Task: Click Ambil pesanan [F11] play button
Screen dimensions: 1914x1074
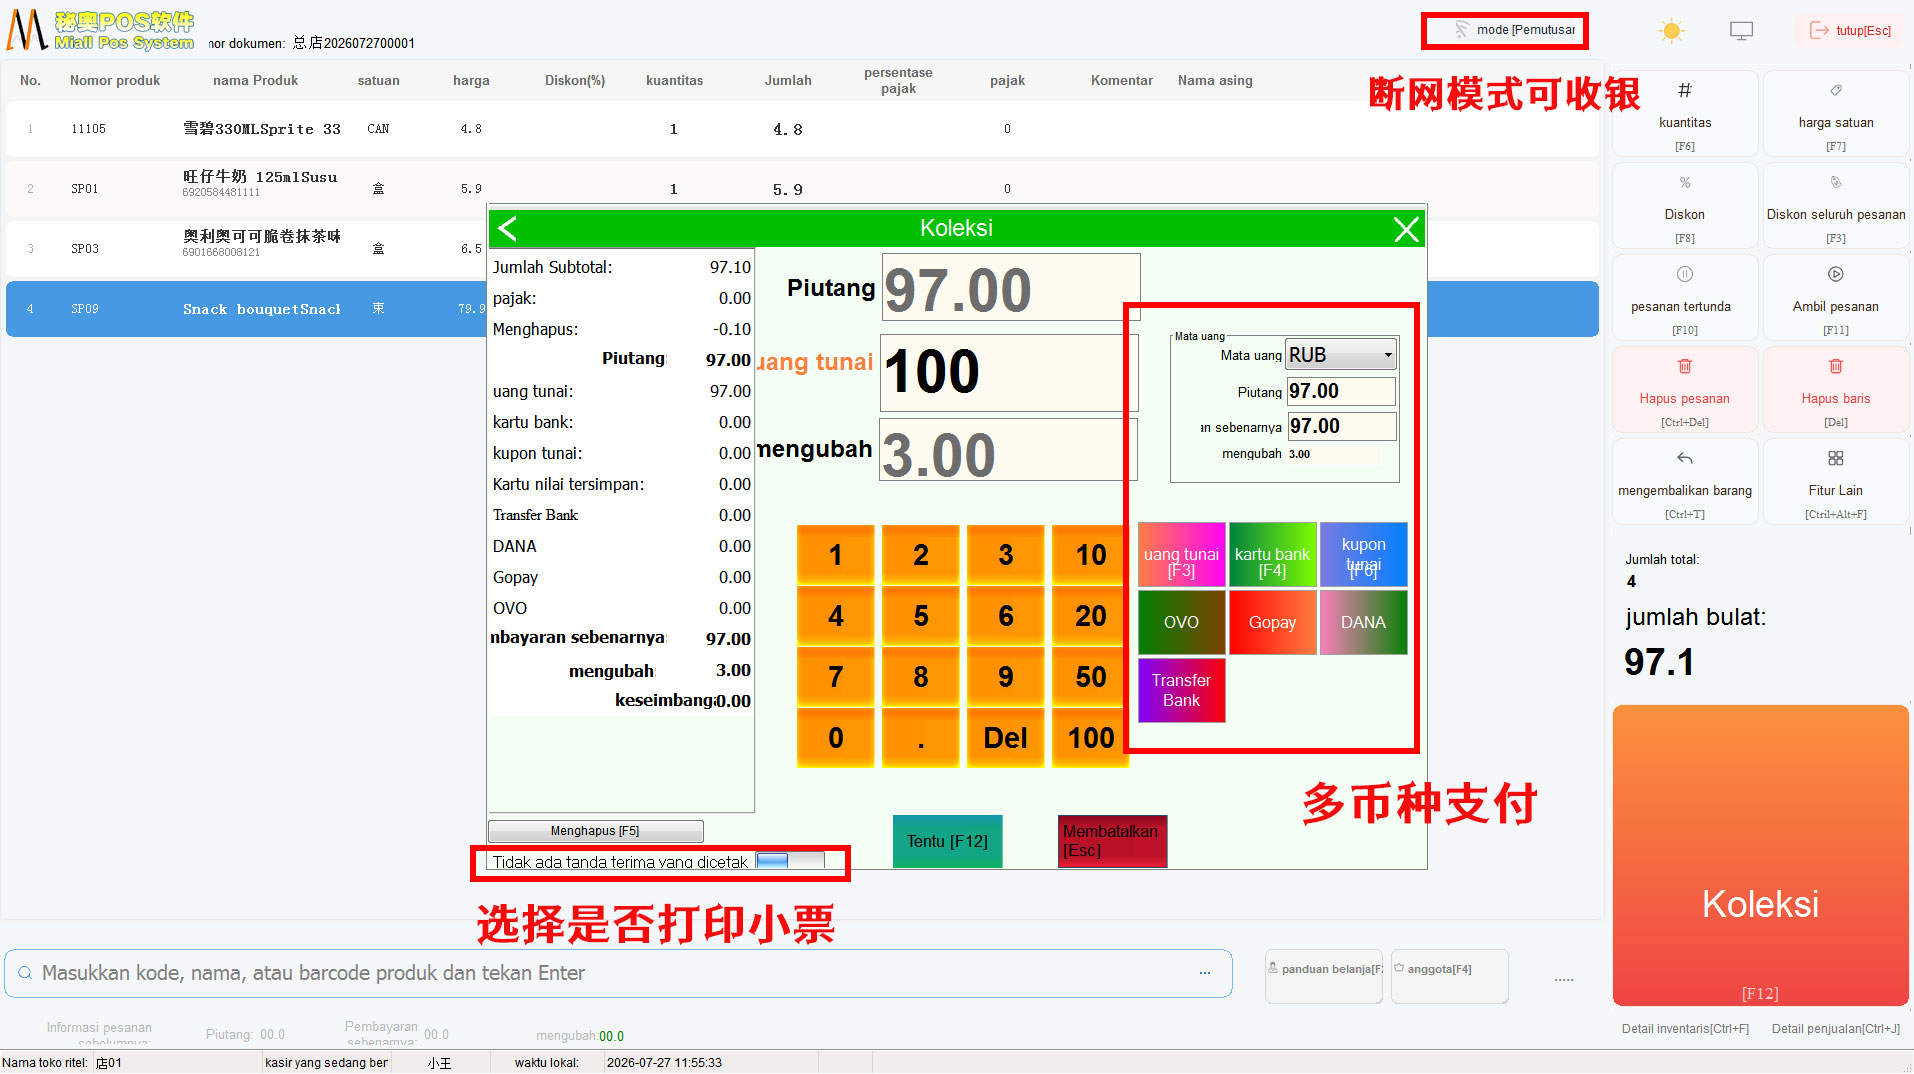Action: tap(1836, 298)
